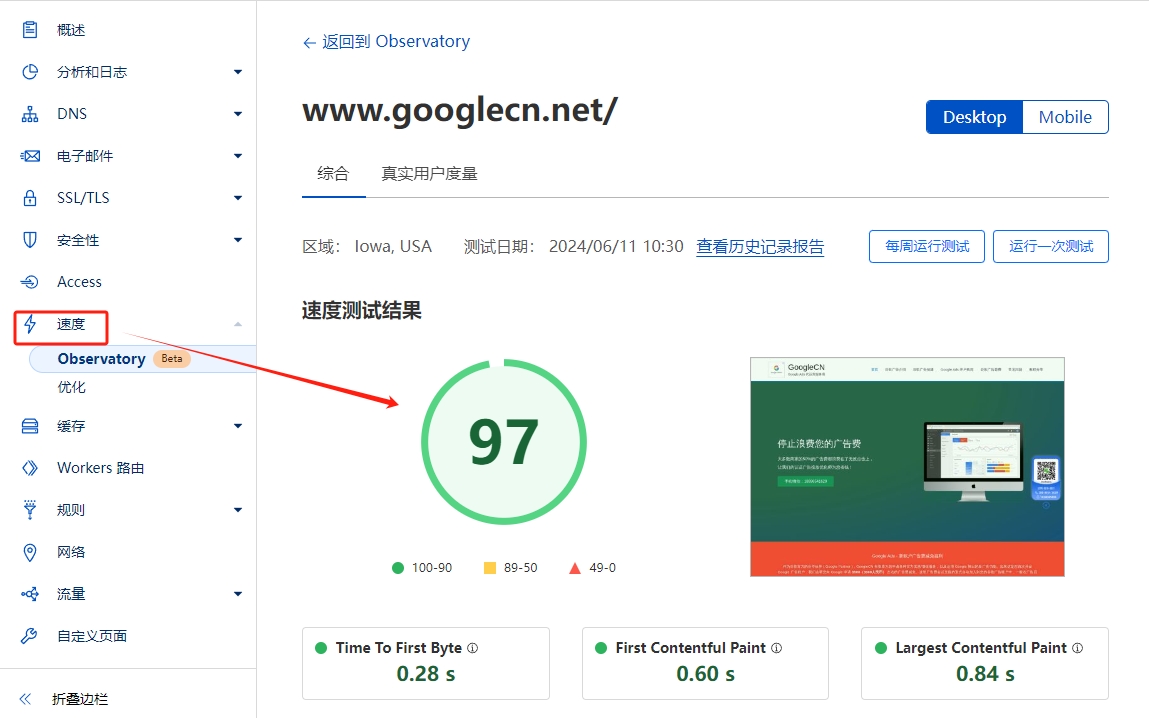1149x718 pixels.
Task: Switch to Desktop view
Action: [974, 117]
